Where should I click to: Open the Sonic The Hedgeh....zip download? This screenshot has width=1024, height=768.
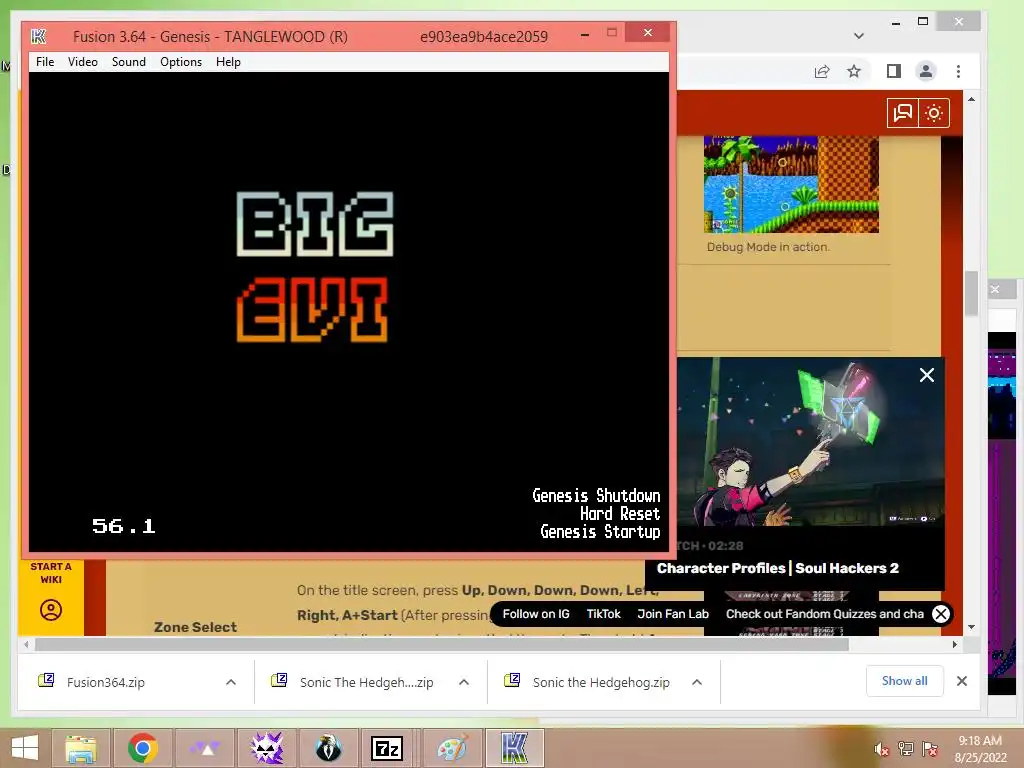tap(366, 682)
